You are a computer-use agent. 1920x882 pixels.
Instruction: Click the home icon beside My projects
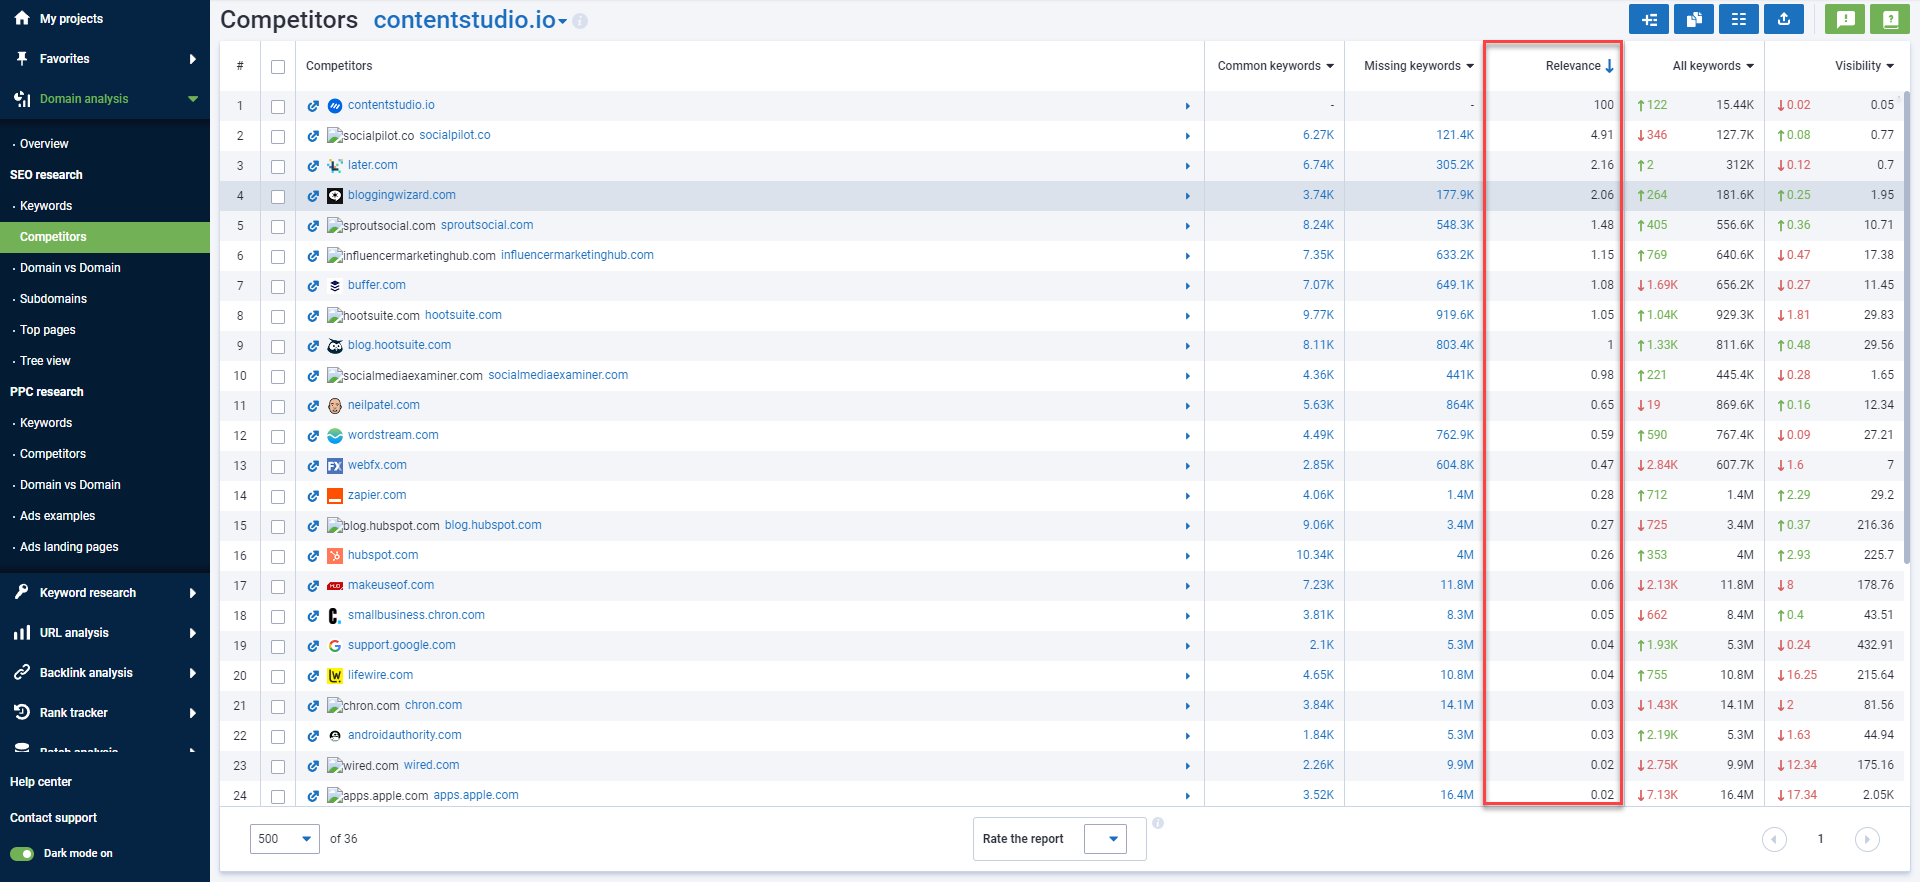[22, 18]
